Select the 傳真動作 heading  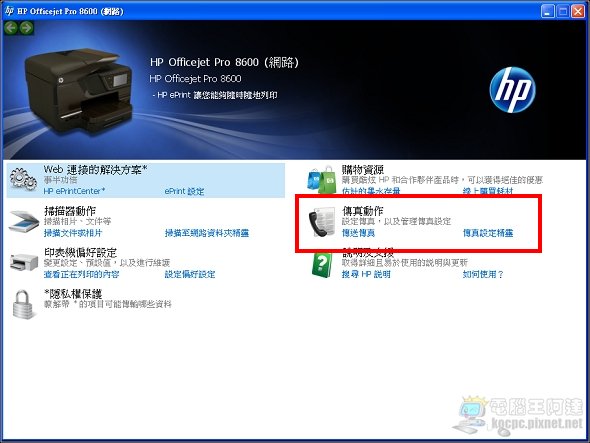[363, 211]
